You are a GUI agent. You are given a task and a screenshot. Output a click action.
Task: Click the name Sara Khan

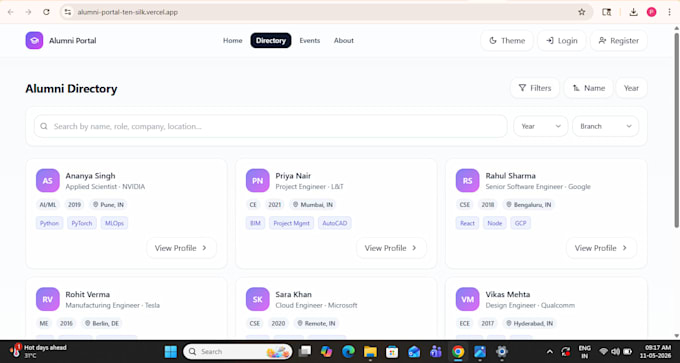point(294,294)
